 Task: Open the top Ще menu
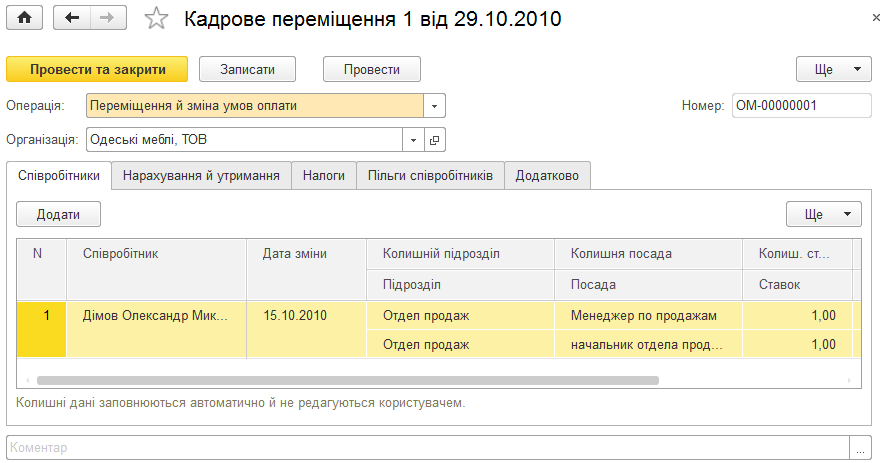(x=834, y=69)
